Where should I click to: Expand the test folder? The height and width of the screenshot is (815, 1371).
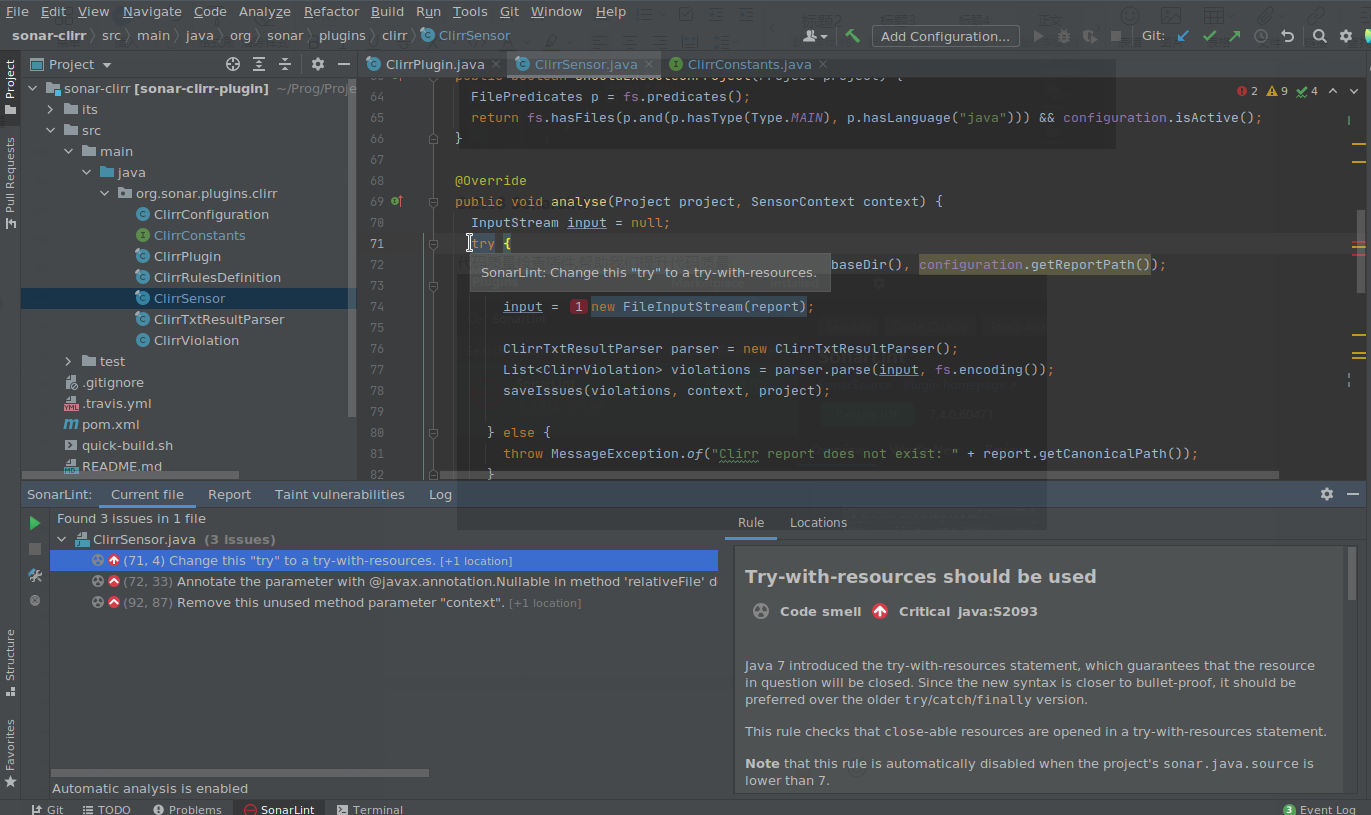point(68,361)
